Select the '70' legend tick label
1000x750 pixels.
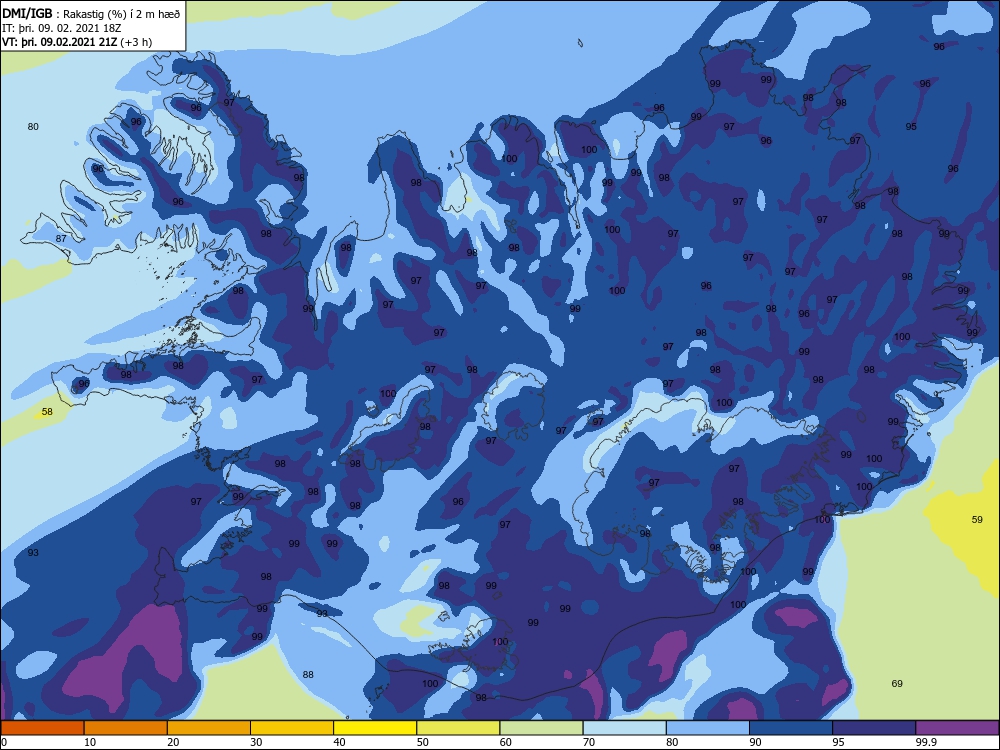589,742
